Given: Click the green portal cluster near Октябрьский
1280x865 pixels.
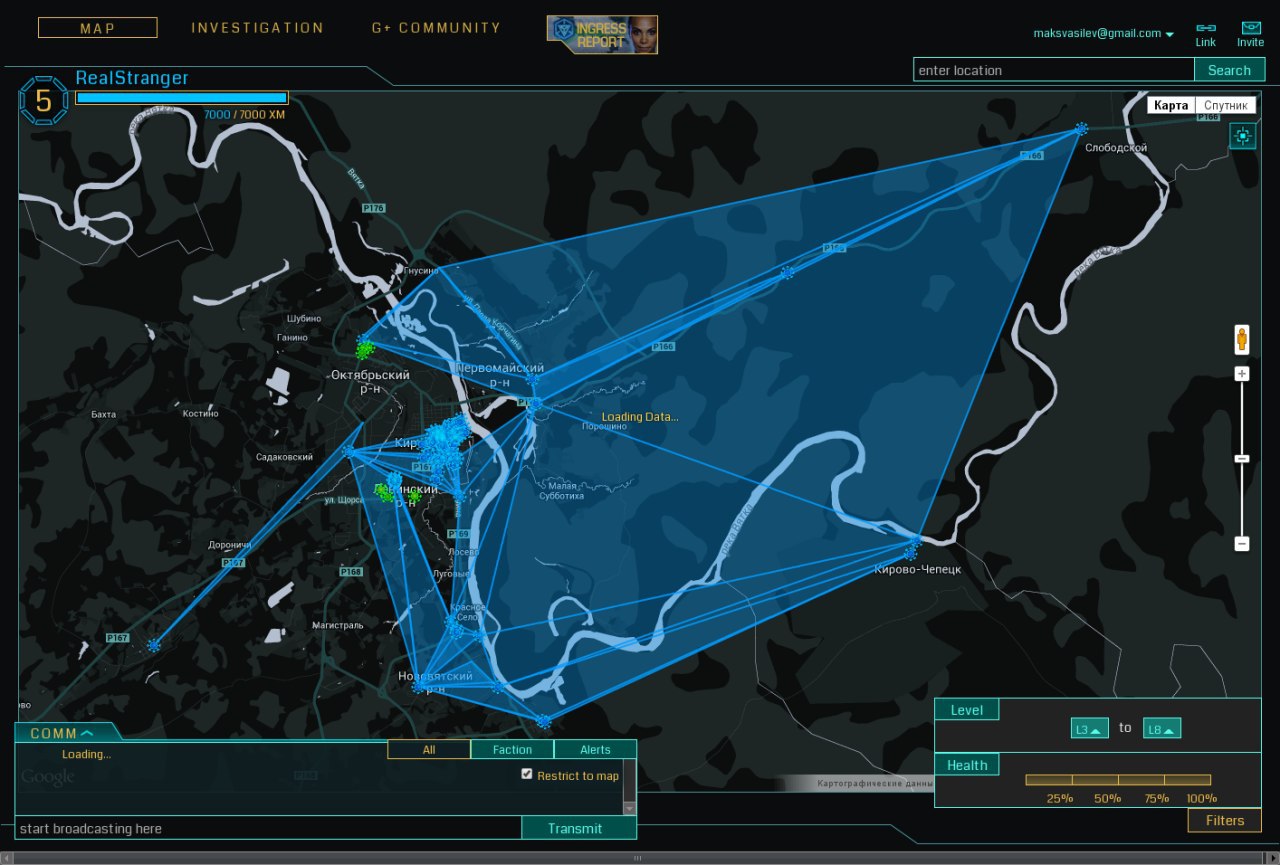Looking at the screenshot, I should 365,349.
